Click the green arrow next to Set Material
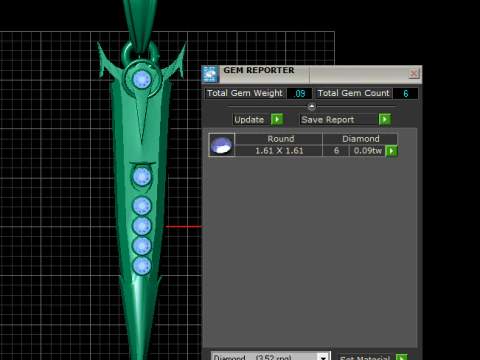This screenshot has height=360, width=480. (x=402, y=357)
